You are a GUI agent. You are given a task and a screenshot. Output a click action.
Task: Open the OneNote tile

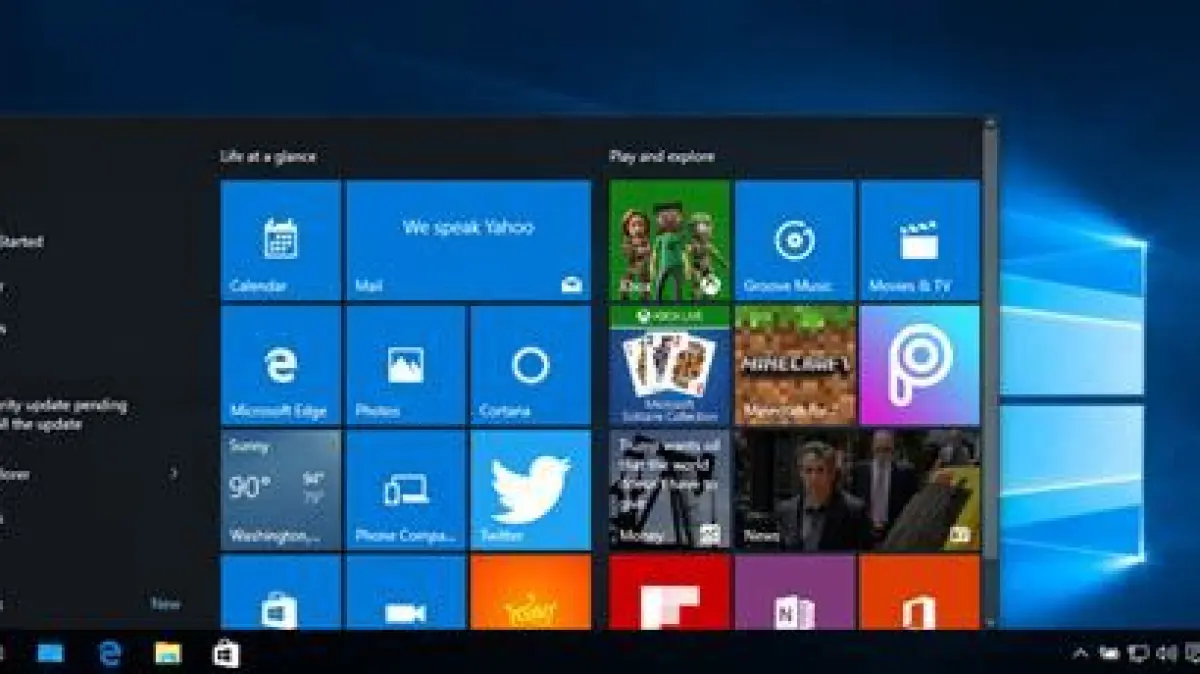794,593
